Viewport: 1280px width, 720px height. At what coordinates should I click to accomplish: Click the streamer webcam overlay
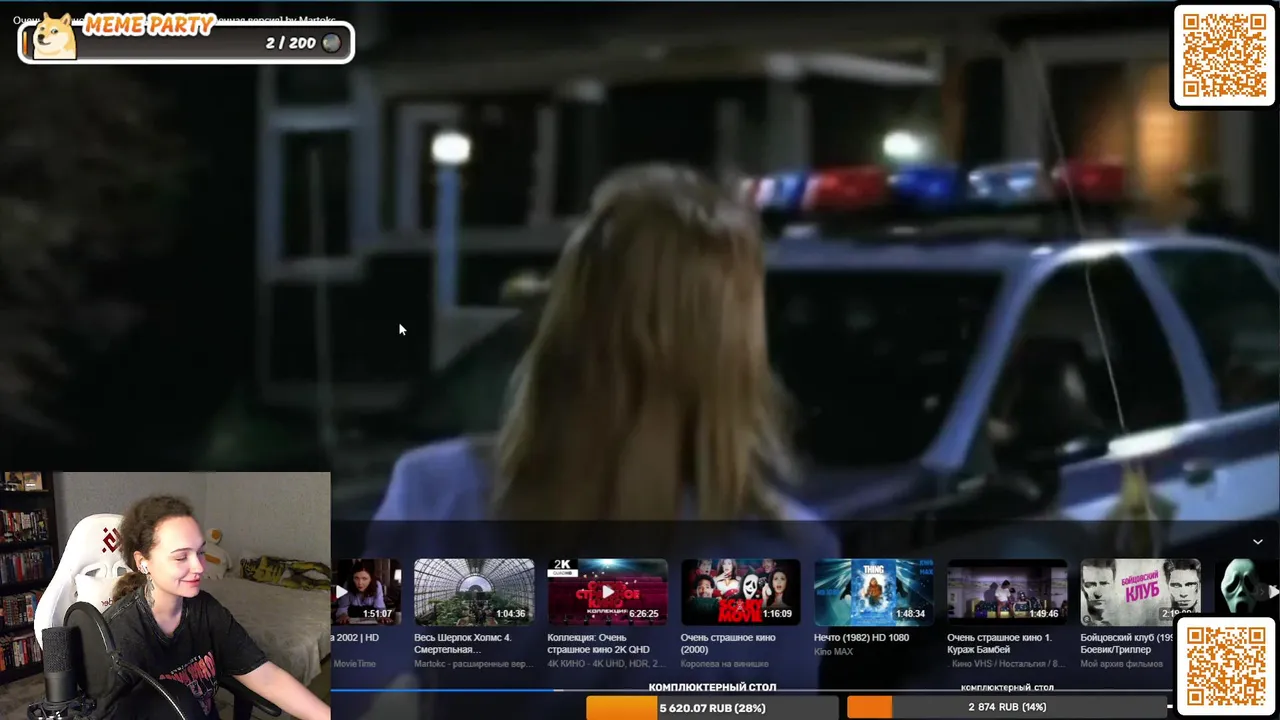tap(165, 596)
